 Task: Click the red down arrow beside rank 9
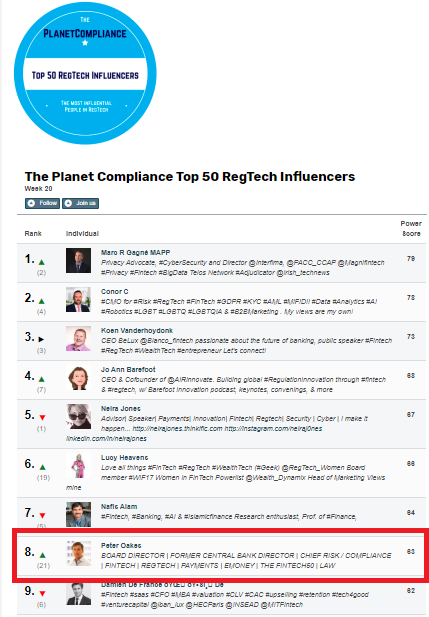point(42,593)
